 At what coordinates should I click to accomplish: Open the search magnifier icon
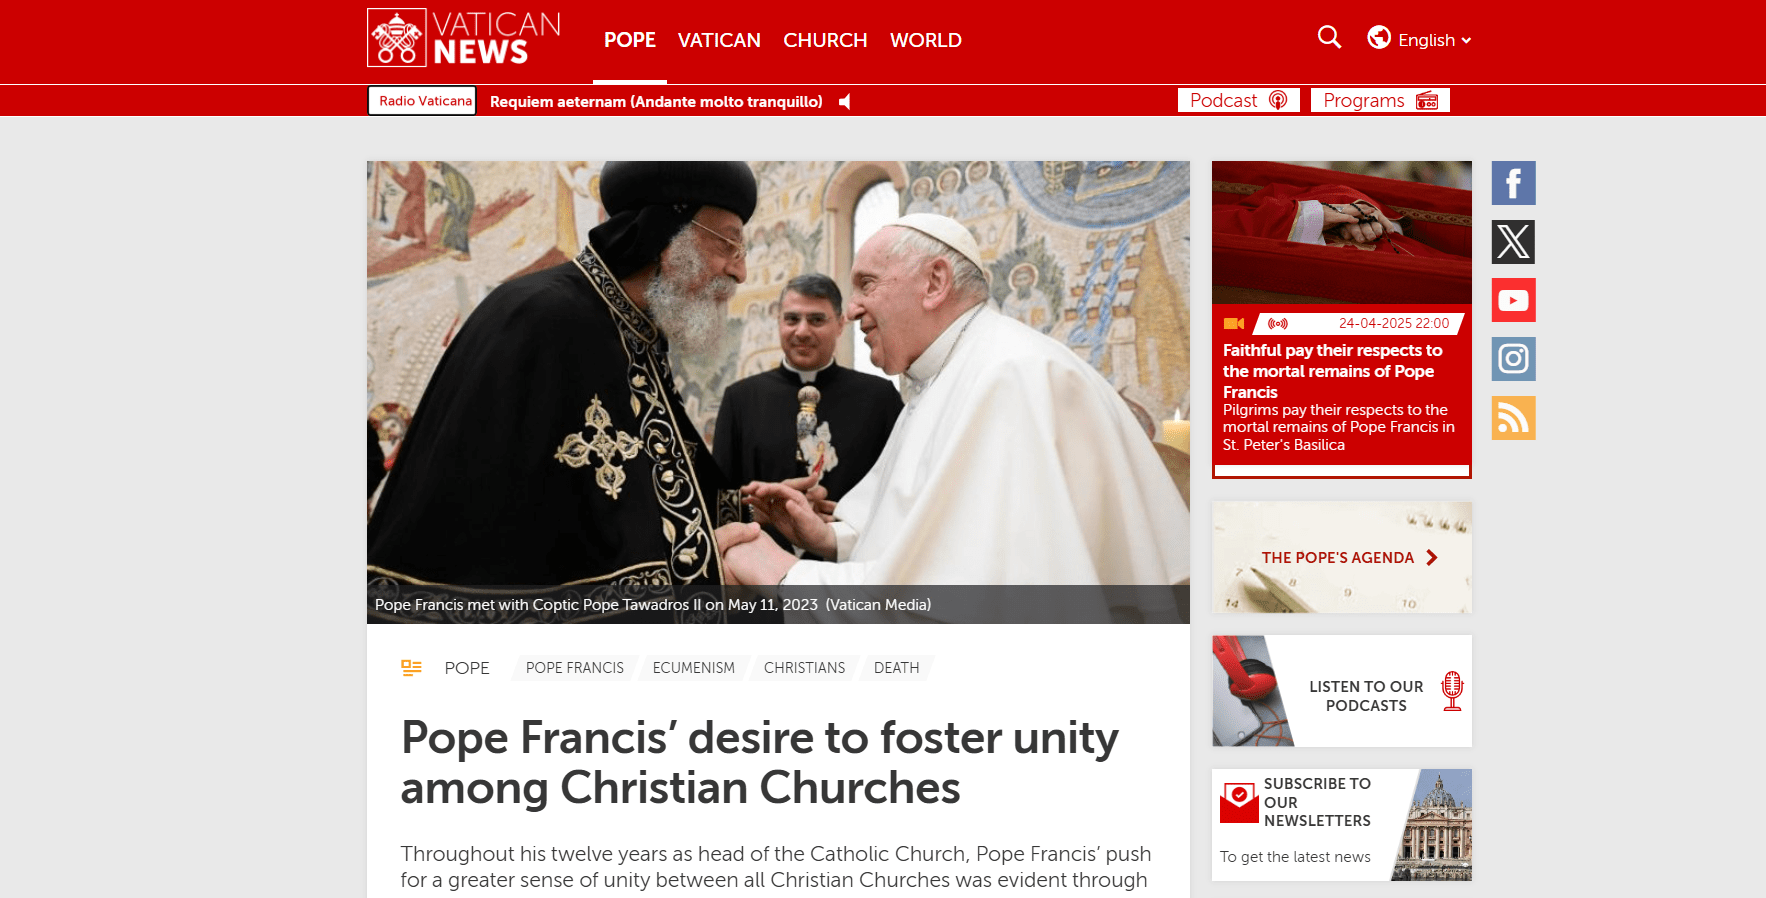(x=1329, y=38)
